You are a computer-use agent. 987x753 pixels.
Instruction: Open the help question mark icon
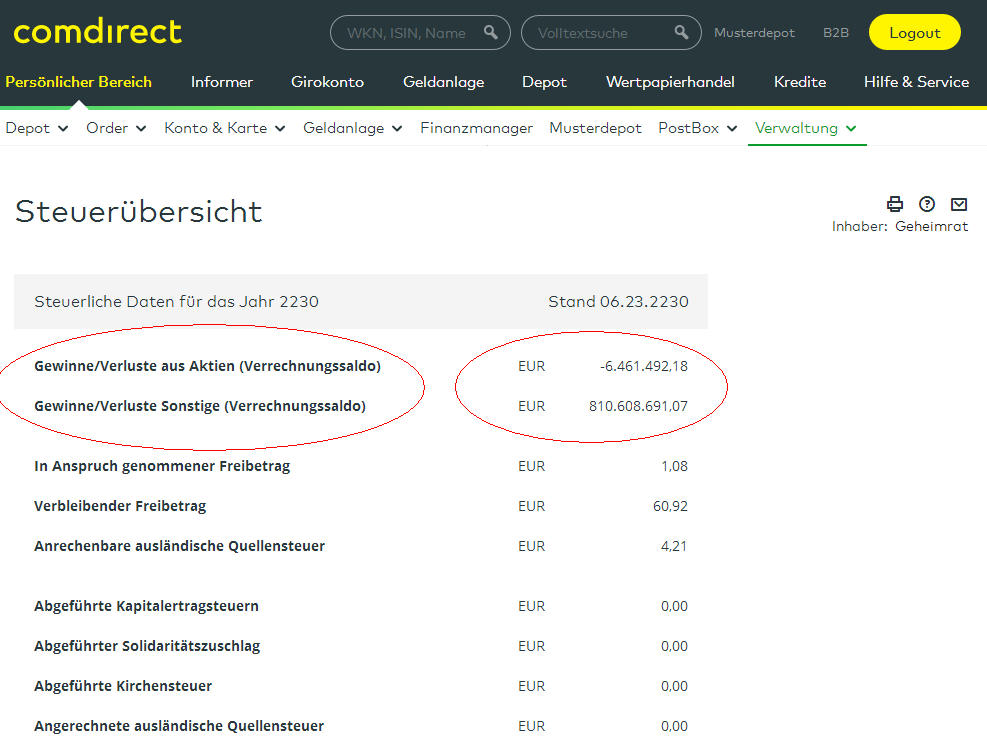click(927, 204)
